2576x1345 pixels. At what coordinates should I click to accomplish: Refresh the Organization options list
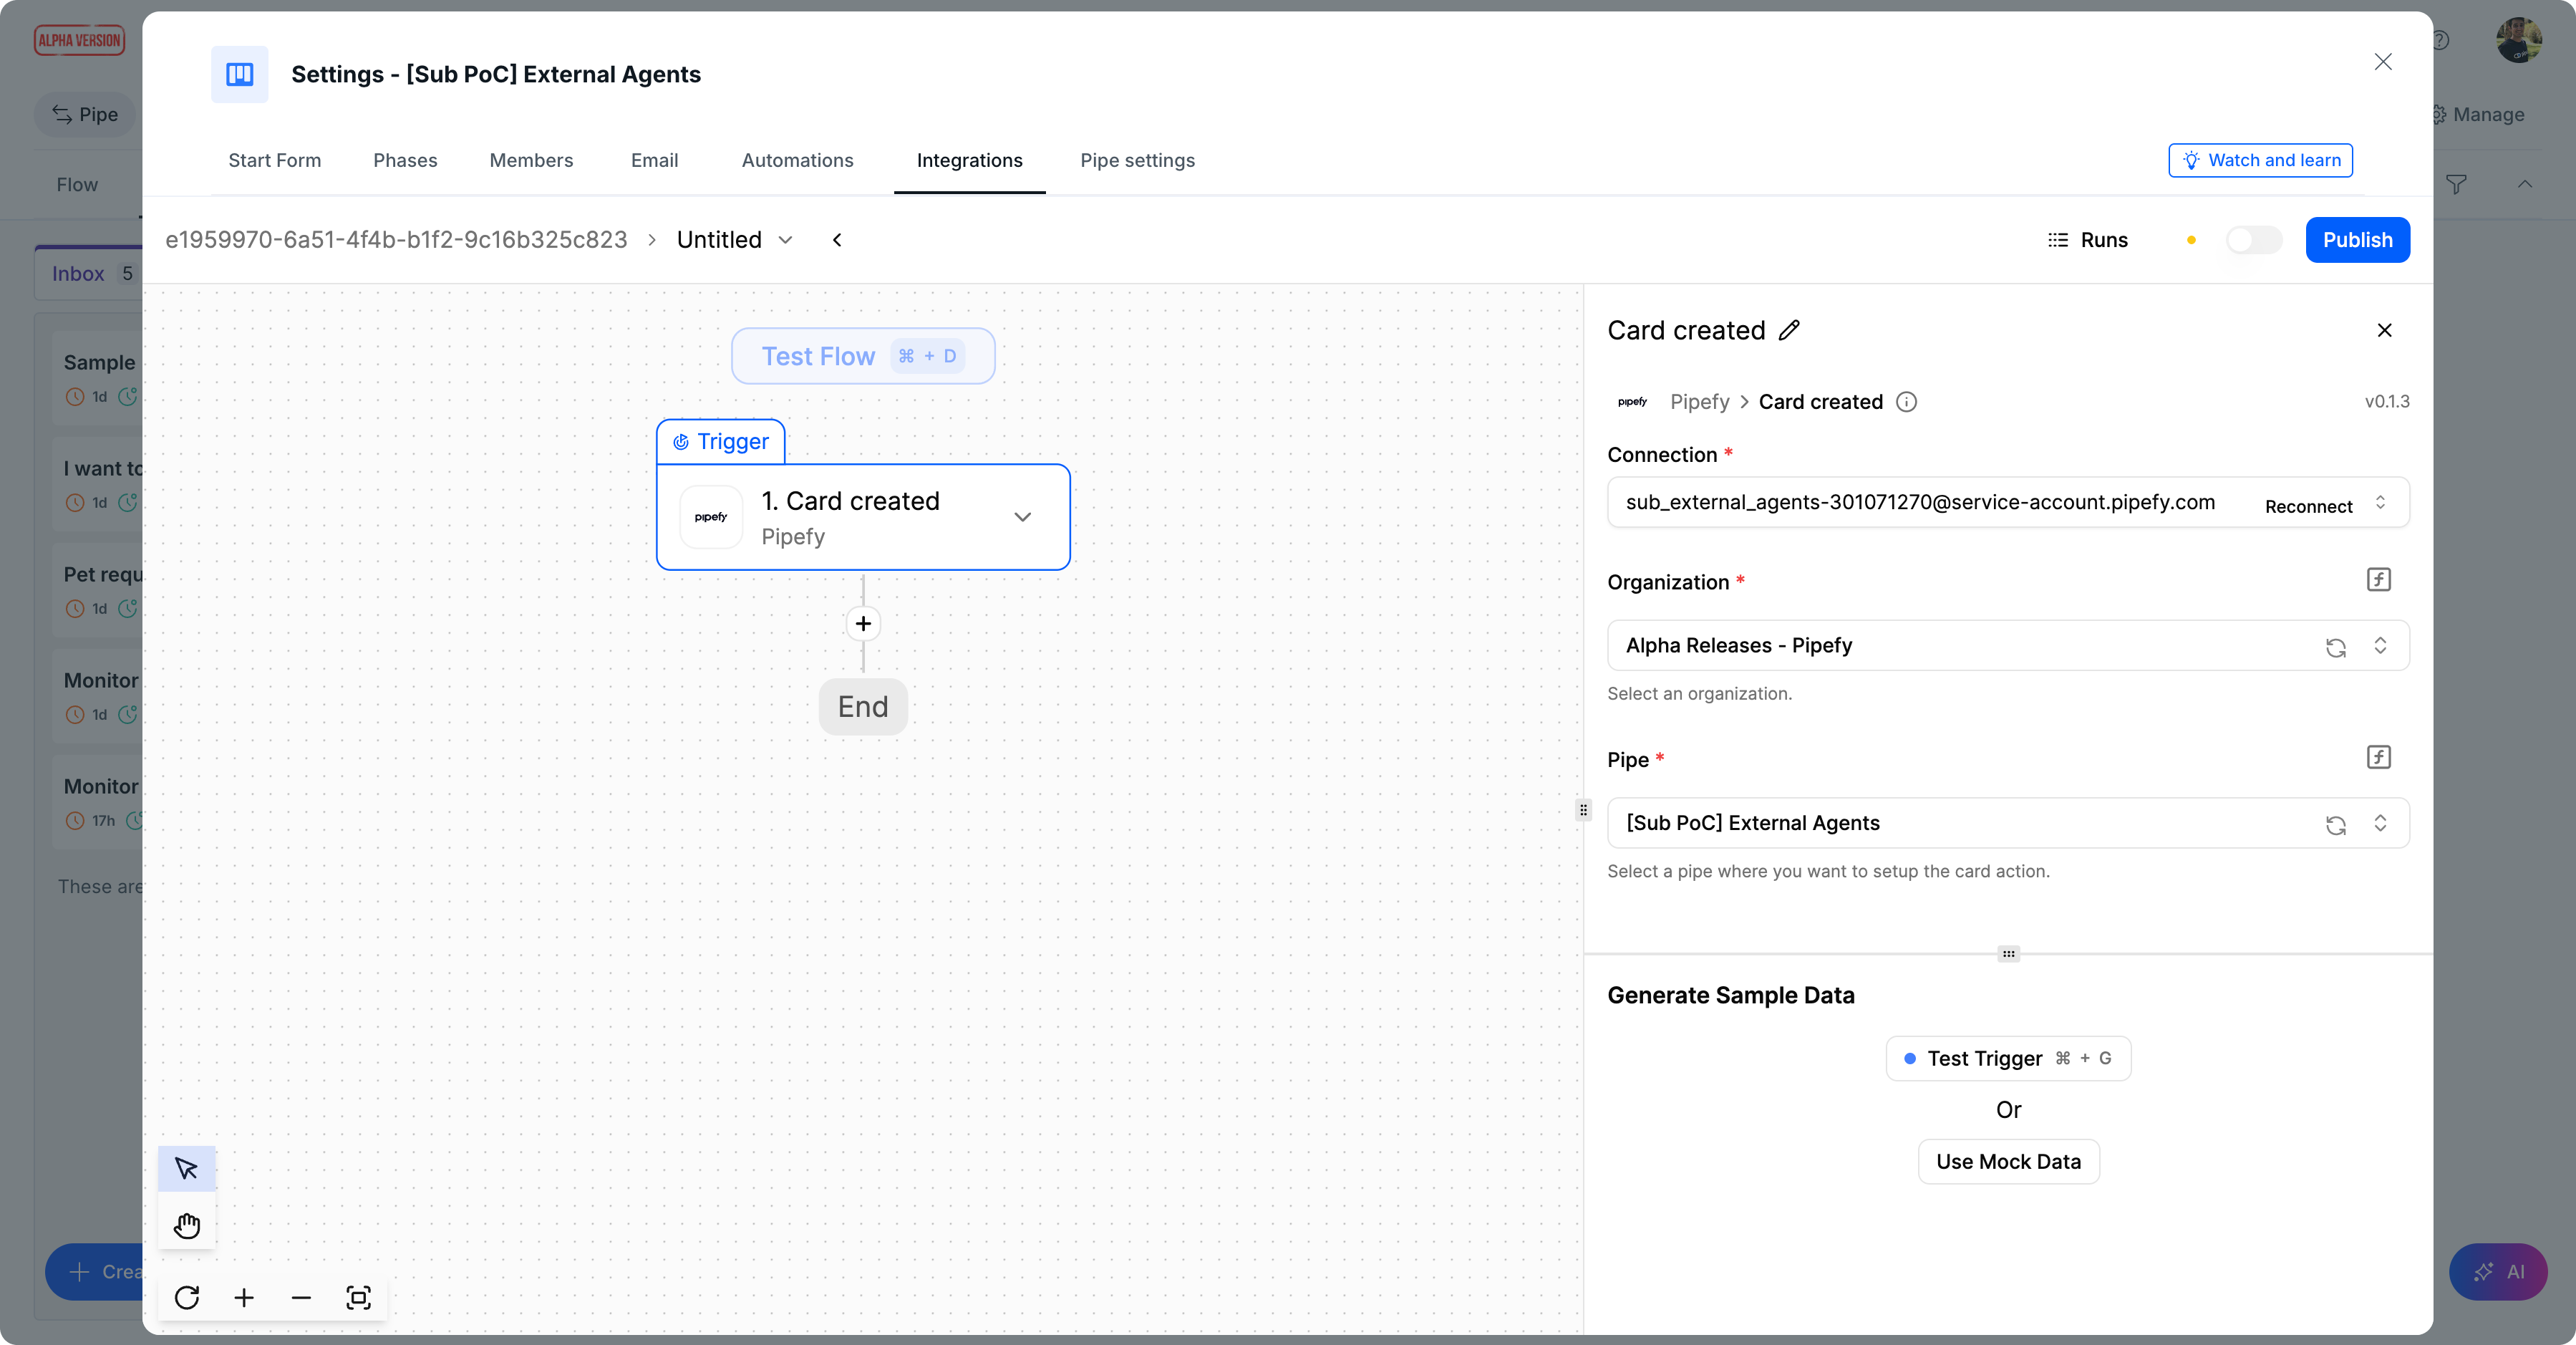click(x=2335, y=647)
